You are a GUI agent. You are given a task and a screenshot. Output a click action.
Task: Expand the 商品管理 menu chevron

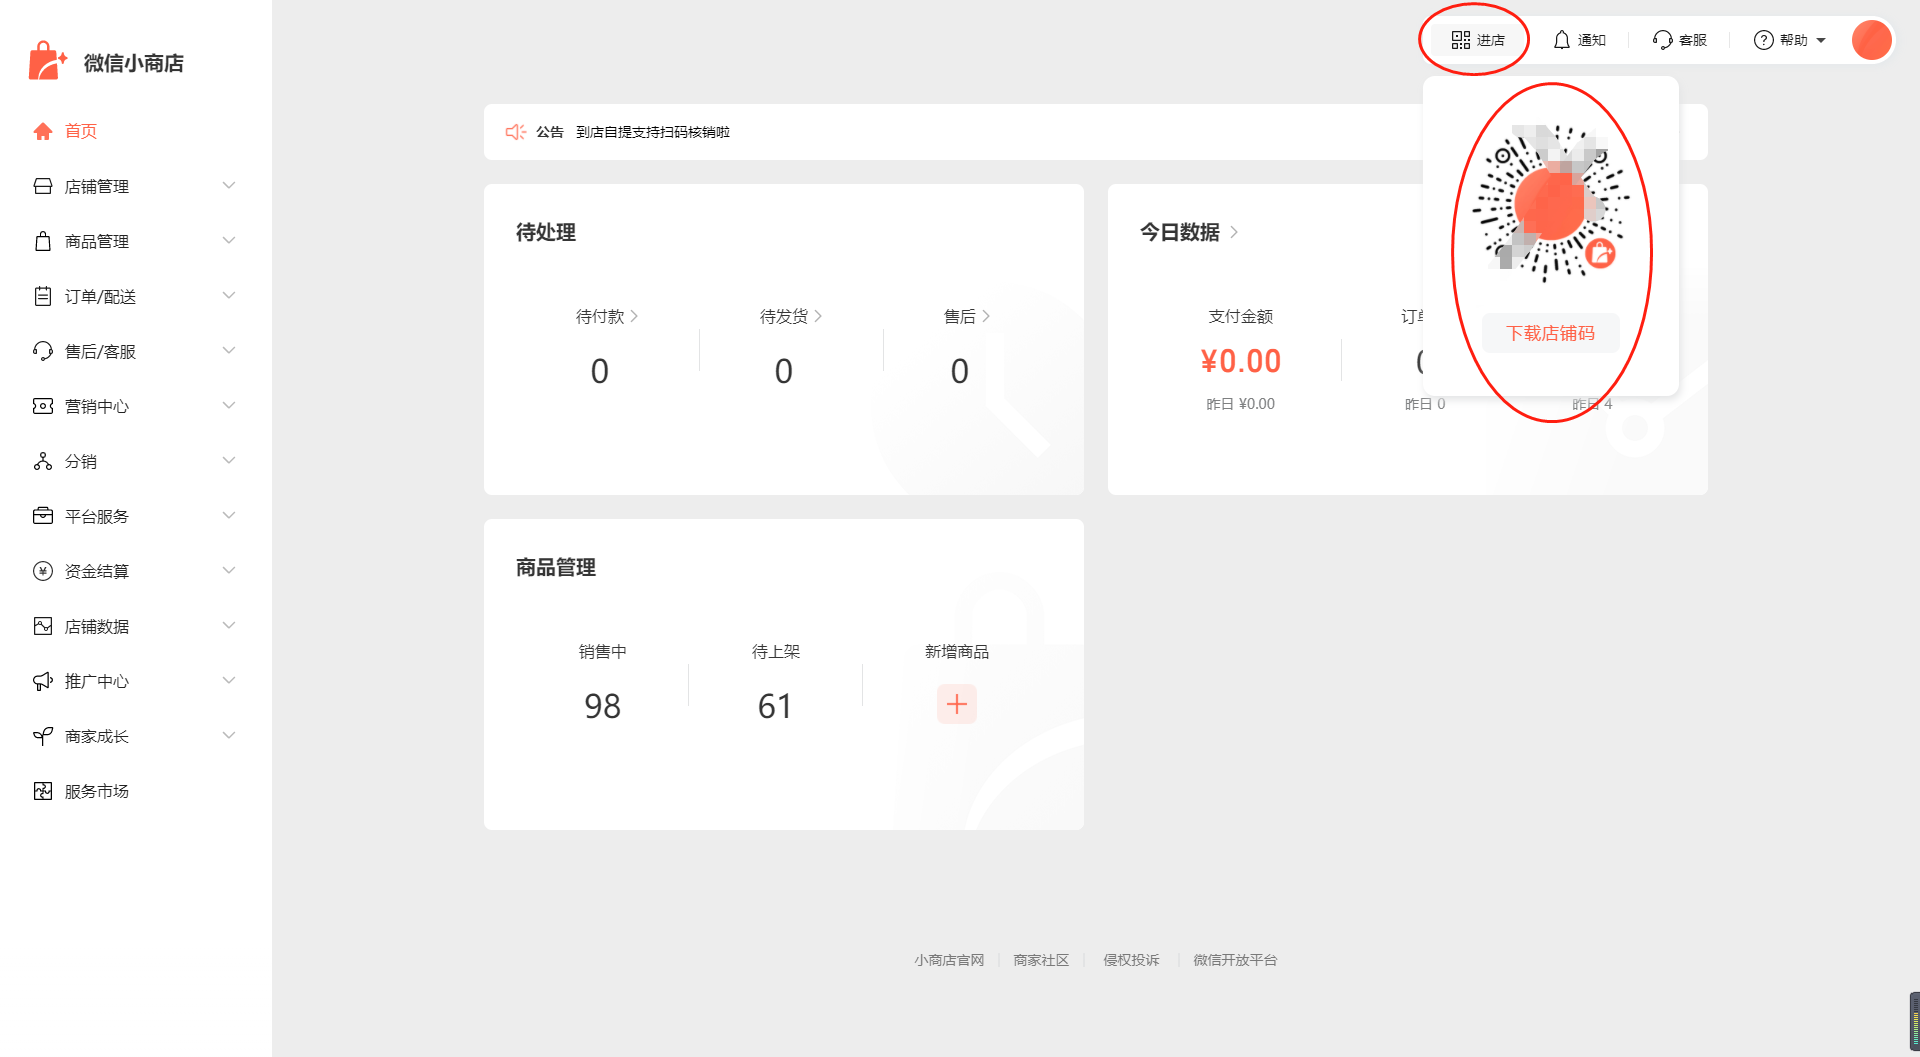pos(229,241)
